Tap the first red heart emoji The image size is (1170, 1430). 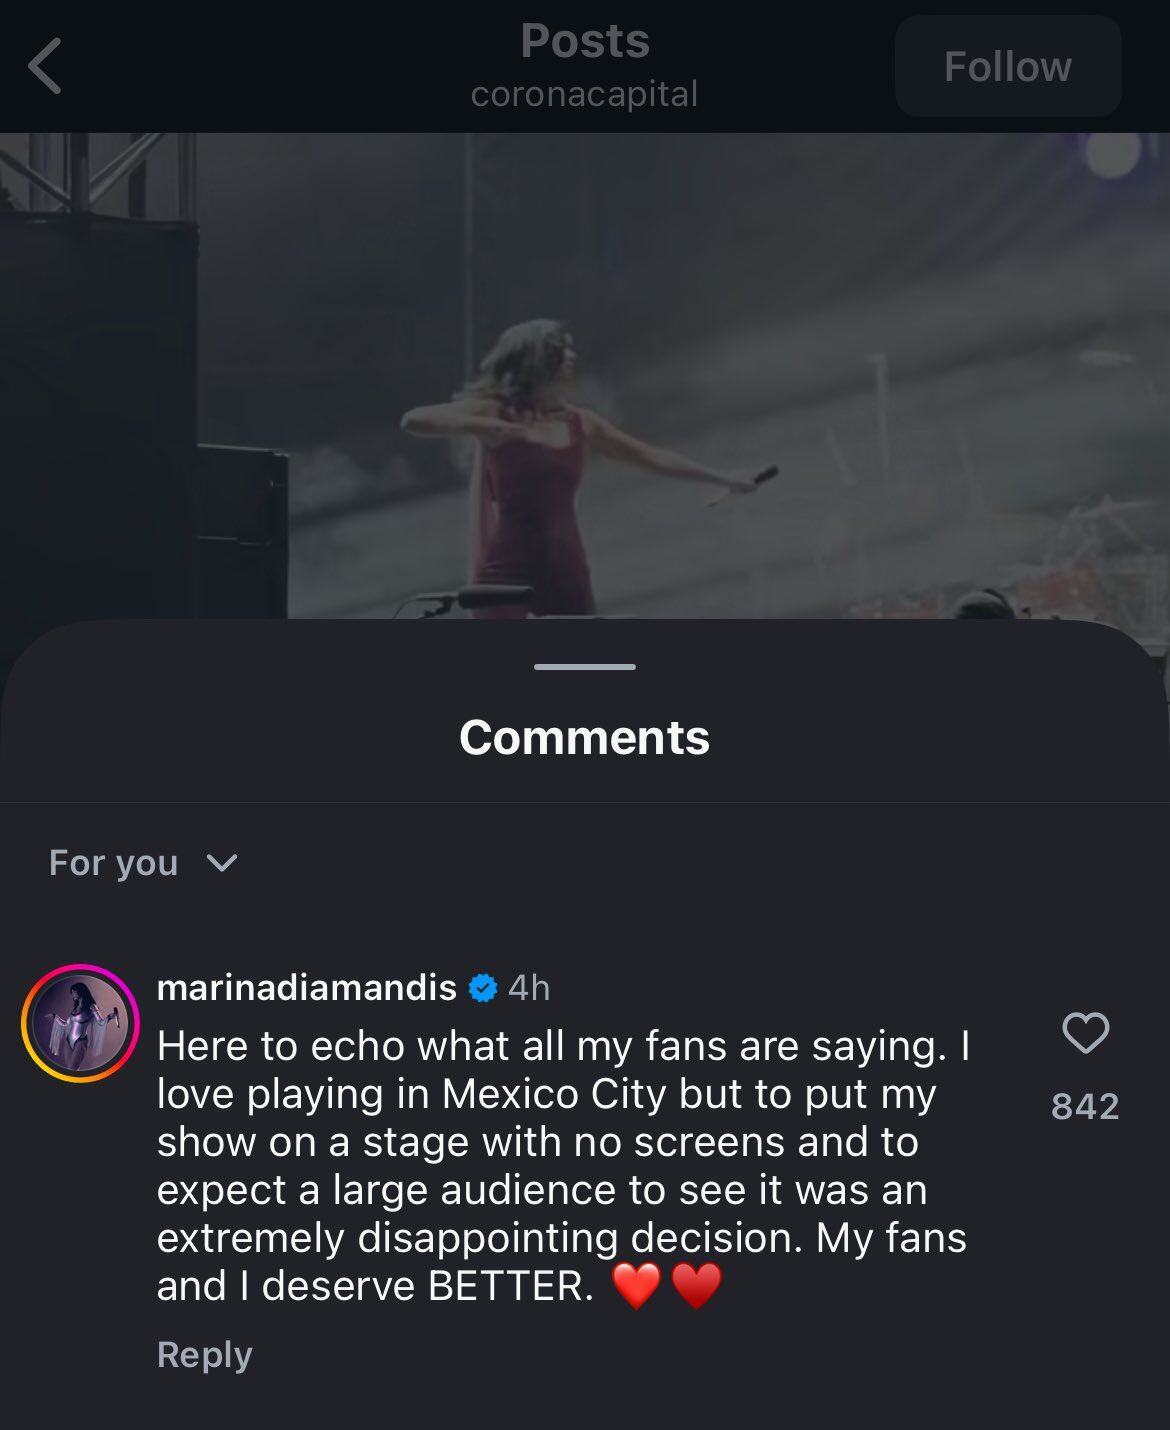[x=636, y=1286]
